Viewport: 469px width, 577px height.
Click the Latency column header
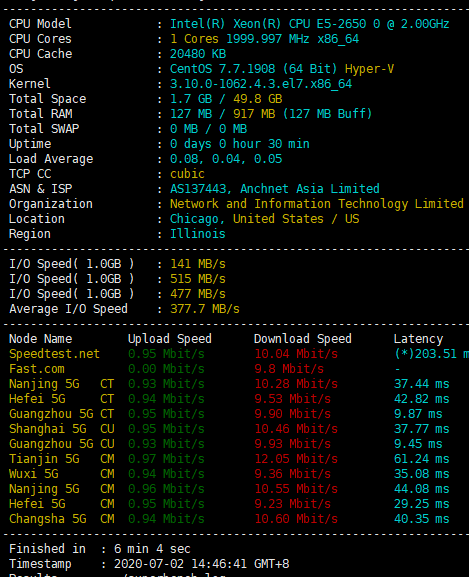[418, 339]
